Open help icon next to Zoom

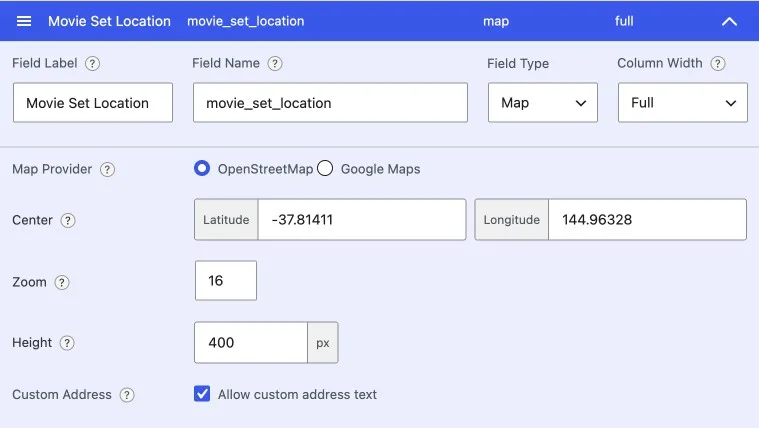tap(62, 282)
